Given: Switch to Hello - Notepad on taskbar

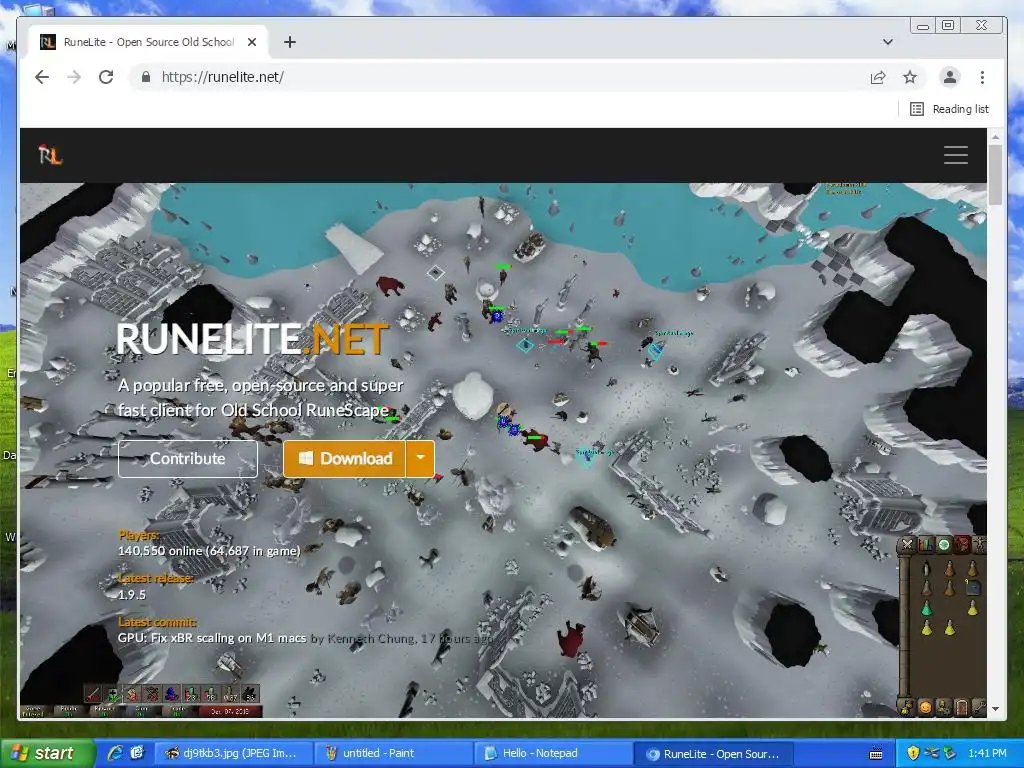Looking at the screenshot, I should (553, 753).
